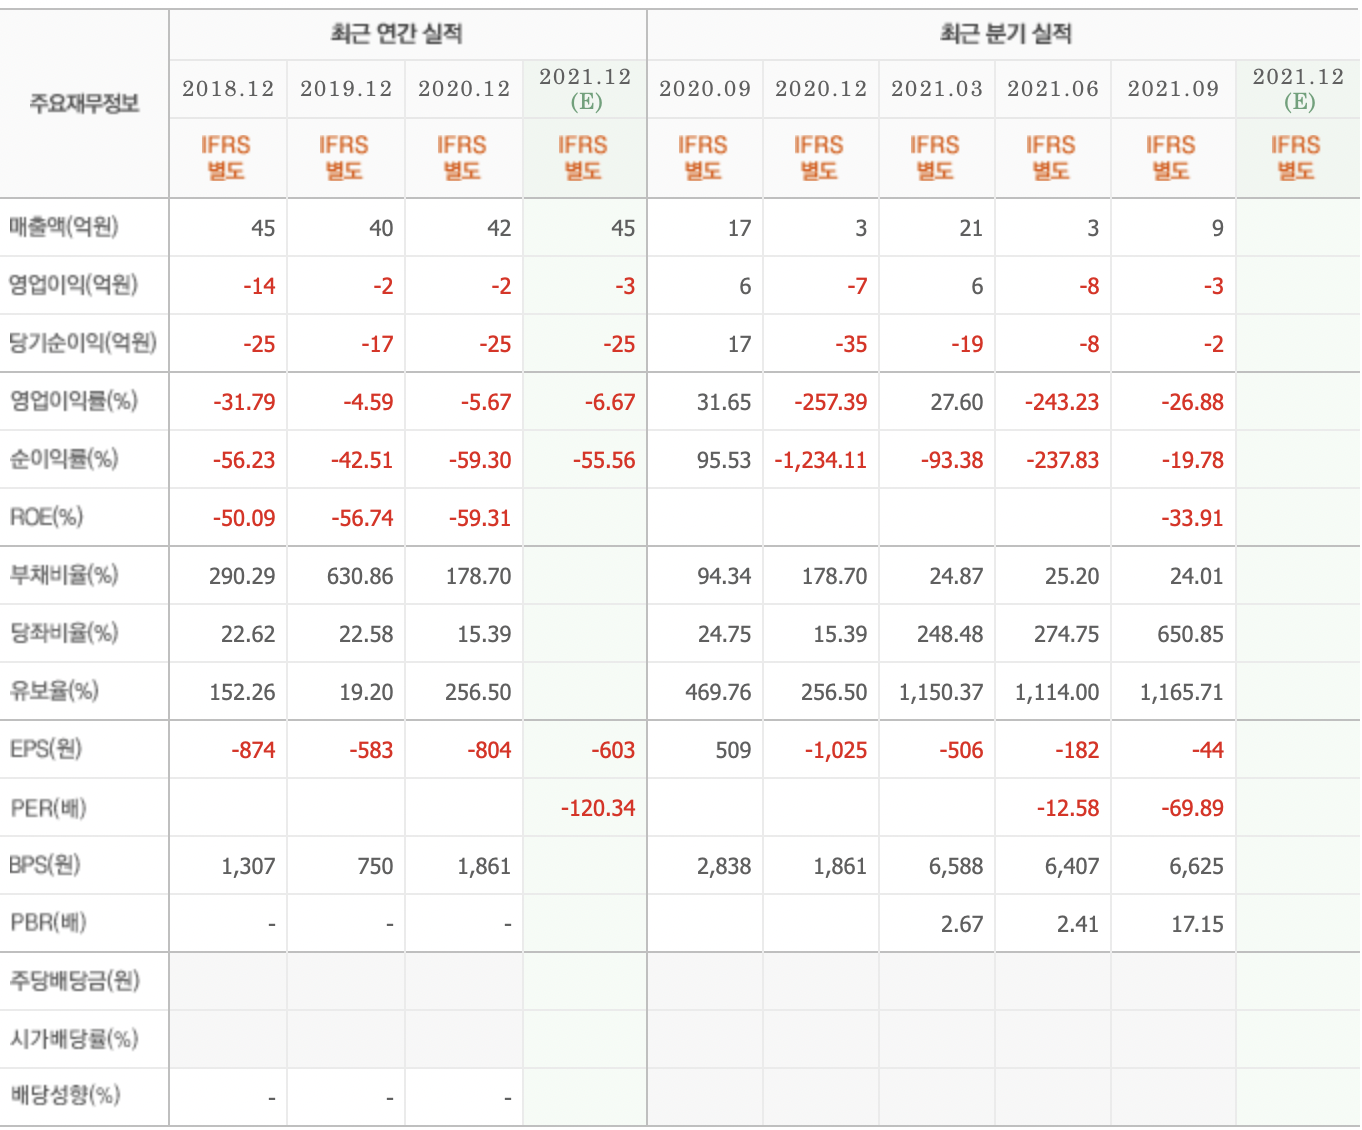Click the 2021.09 quarterly column header

click(x=1173, y=89)
